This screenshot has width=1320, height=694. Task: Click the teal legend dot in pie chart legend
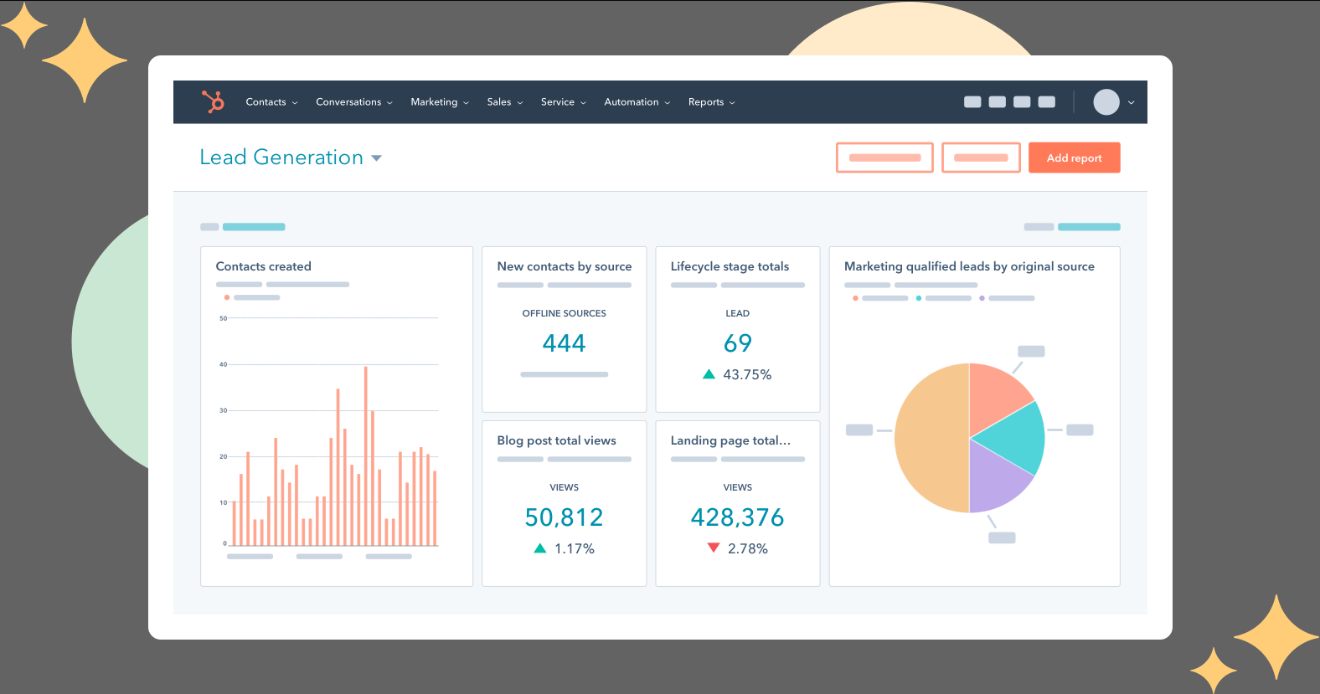coord(918,298)
